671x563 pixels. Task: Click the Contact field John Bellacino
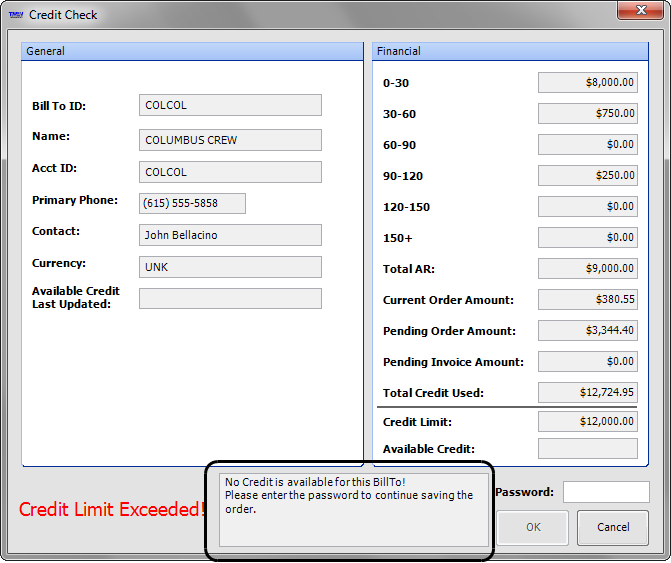pos(230,235)
